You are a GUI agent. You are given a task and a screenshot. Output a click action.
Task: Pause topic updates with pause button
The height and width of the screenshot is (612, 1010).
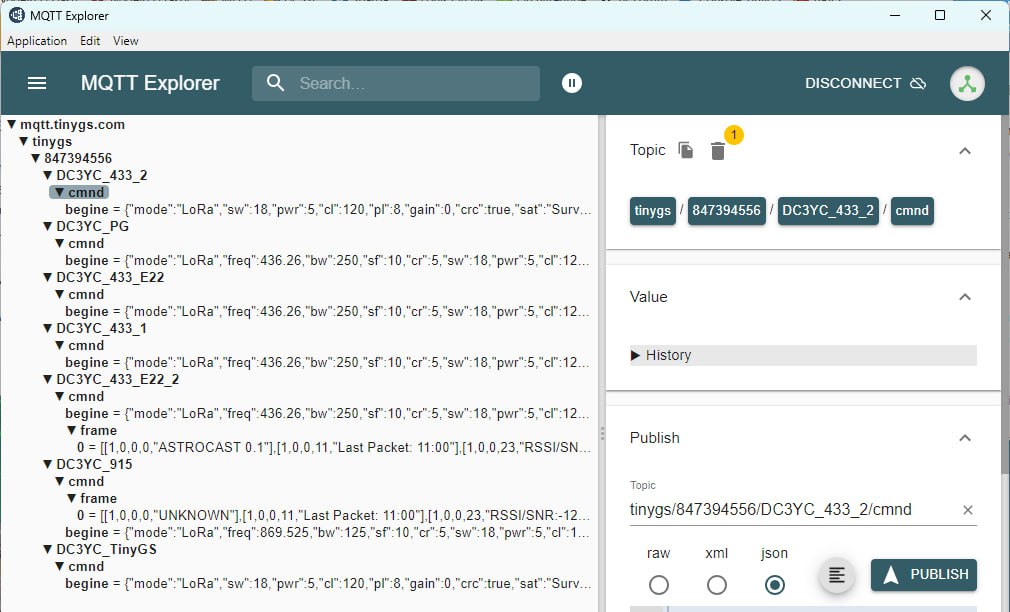pyautogui.click(x=571, y=83)
